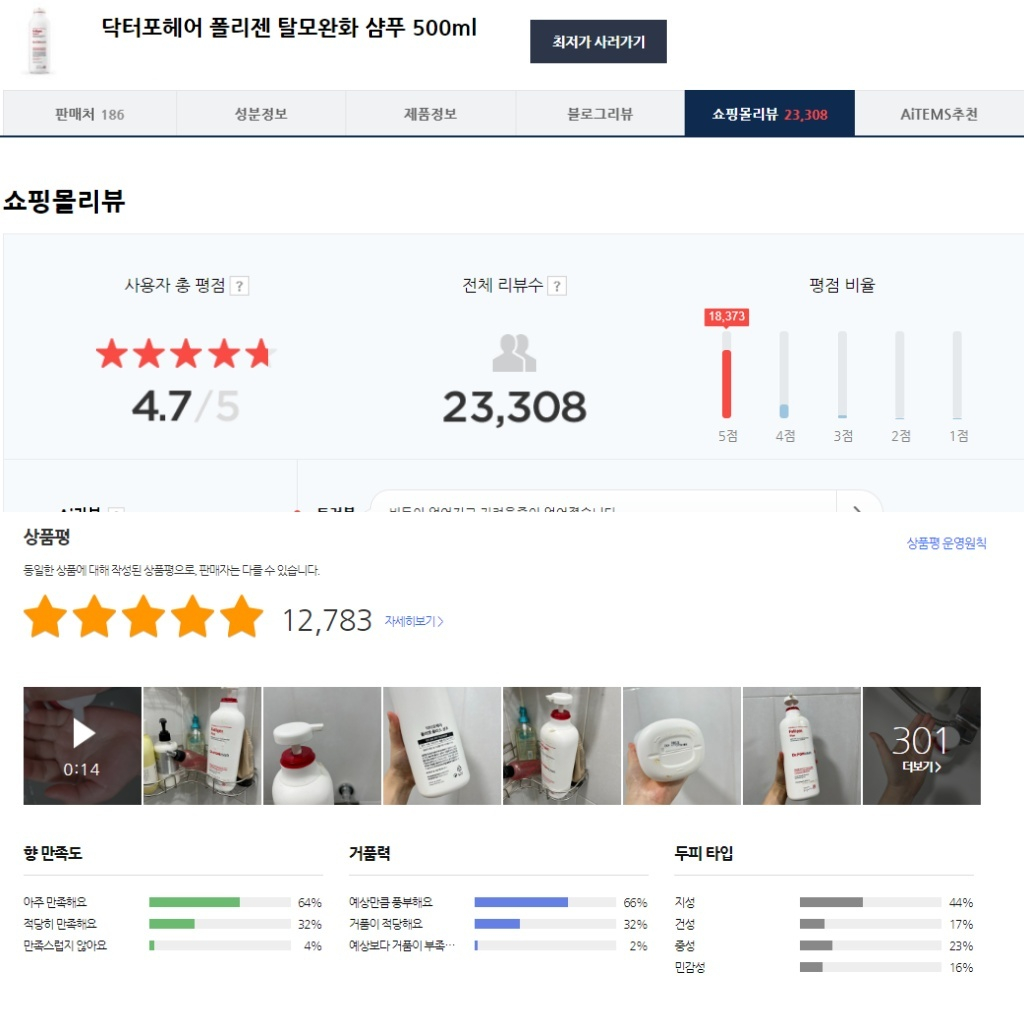Open the 성분정보 tab
The height and width of the screenshot is (1024, 1024).
tap(261, 114)
